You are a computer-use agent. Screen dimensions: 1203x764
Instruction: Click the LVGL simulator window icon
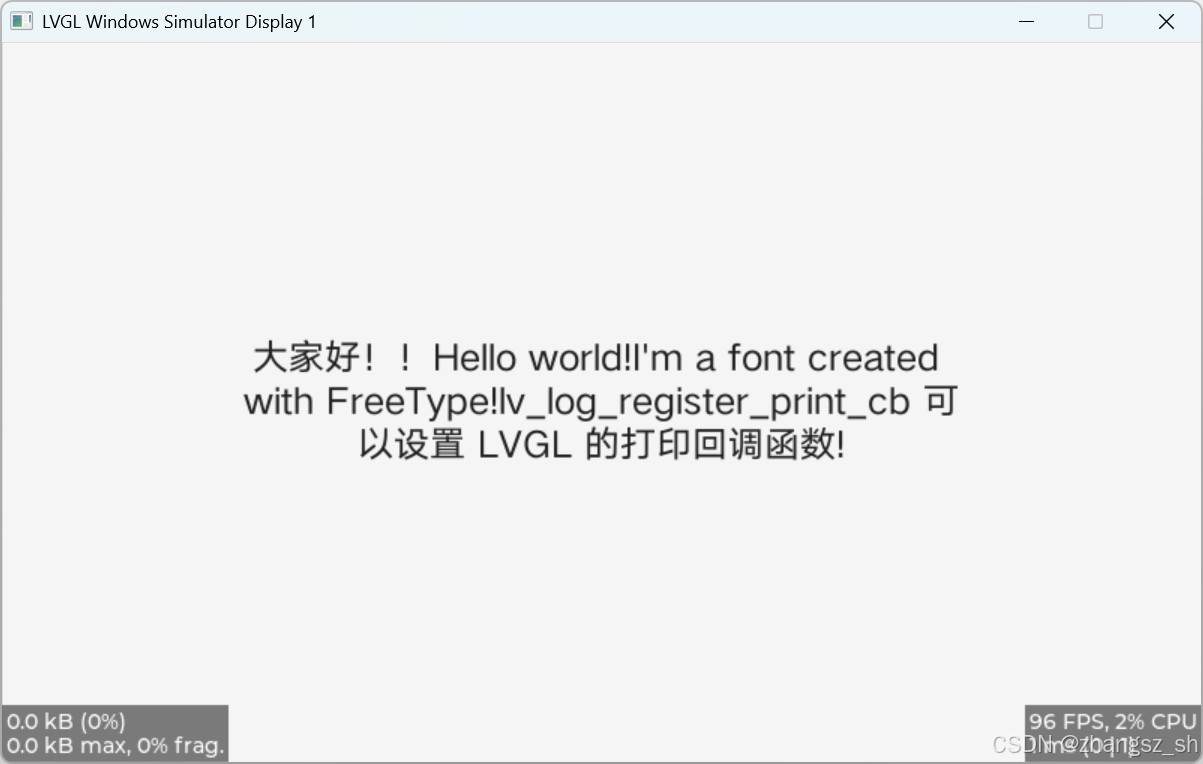point(21,21)
